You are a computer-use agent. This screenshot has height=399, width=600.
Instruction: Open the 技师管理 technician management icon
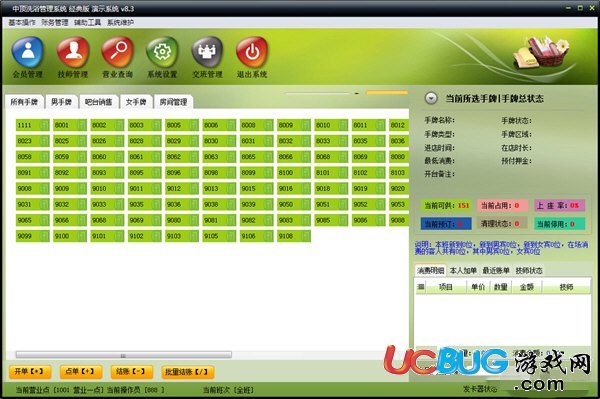click(73, 53)
